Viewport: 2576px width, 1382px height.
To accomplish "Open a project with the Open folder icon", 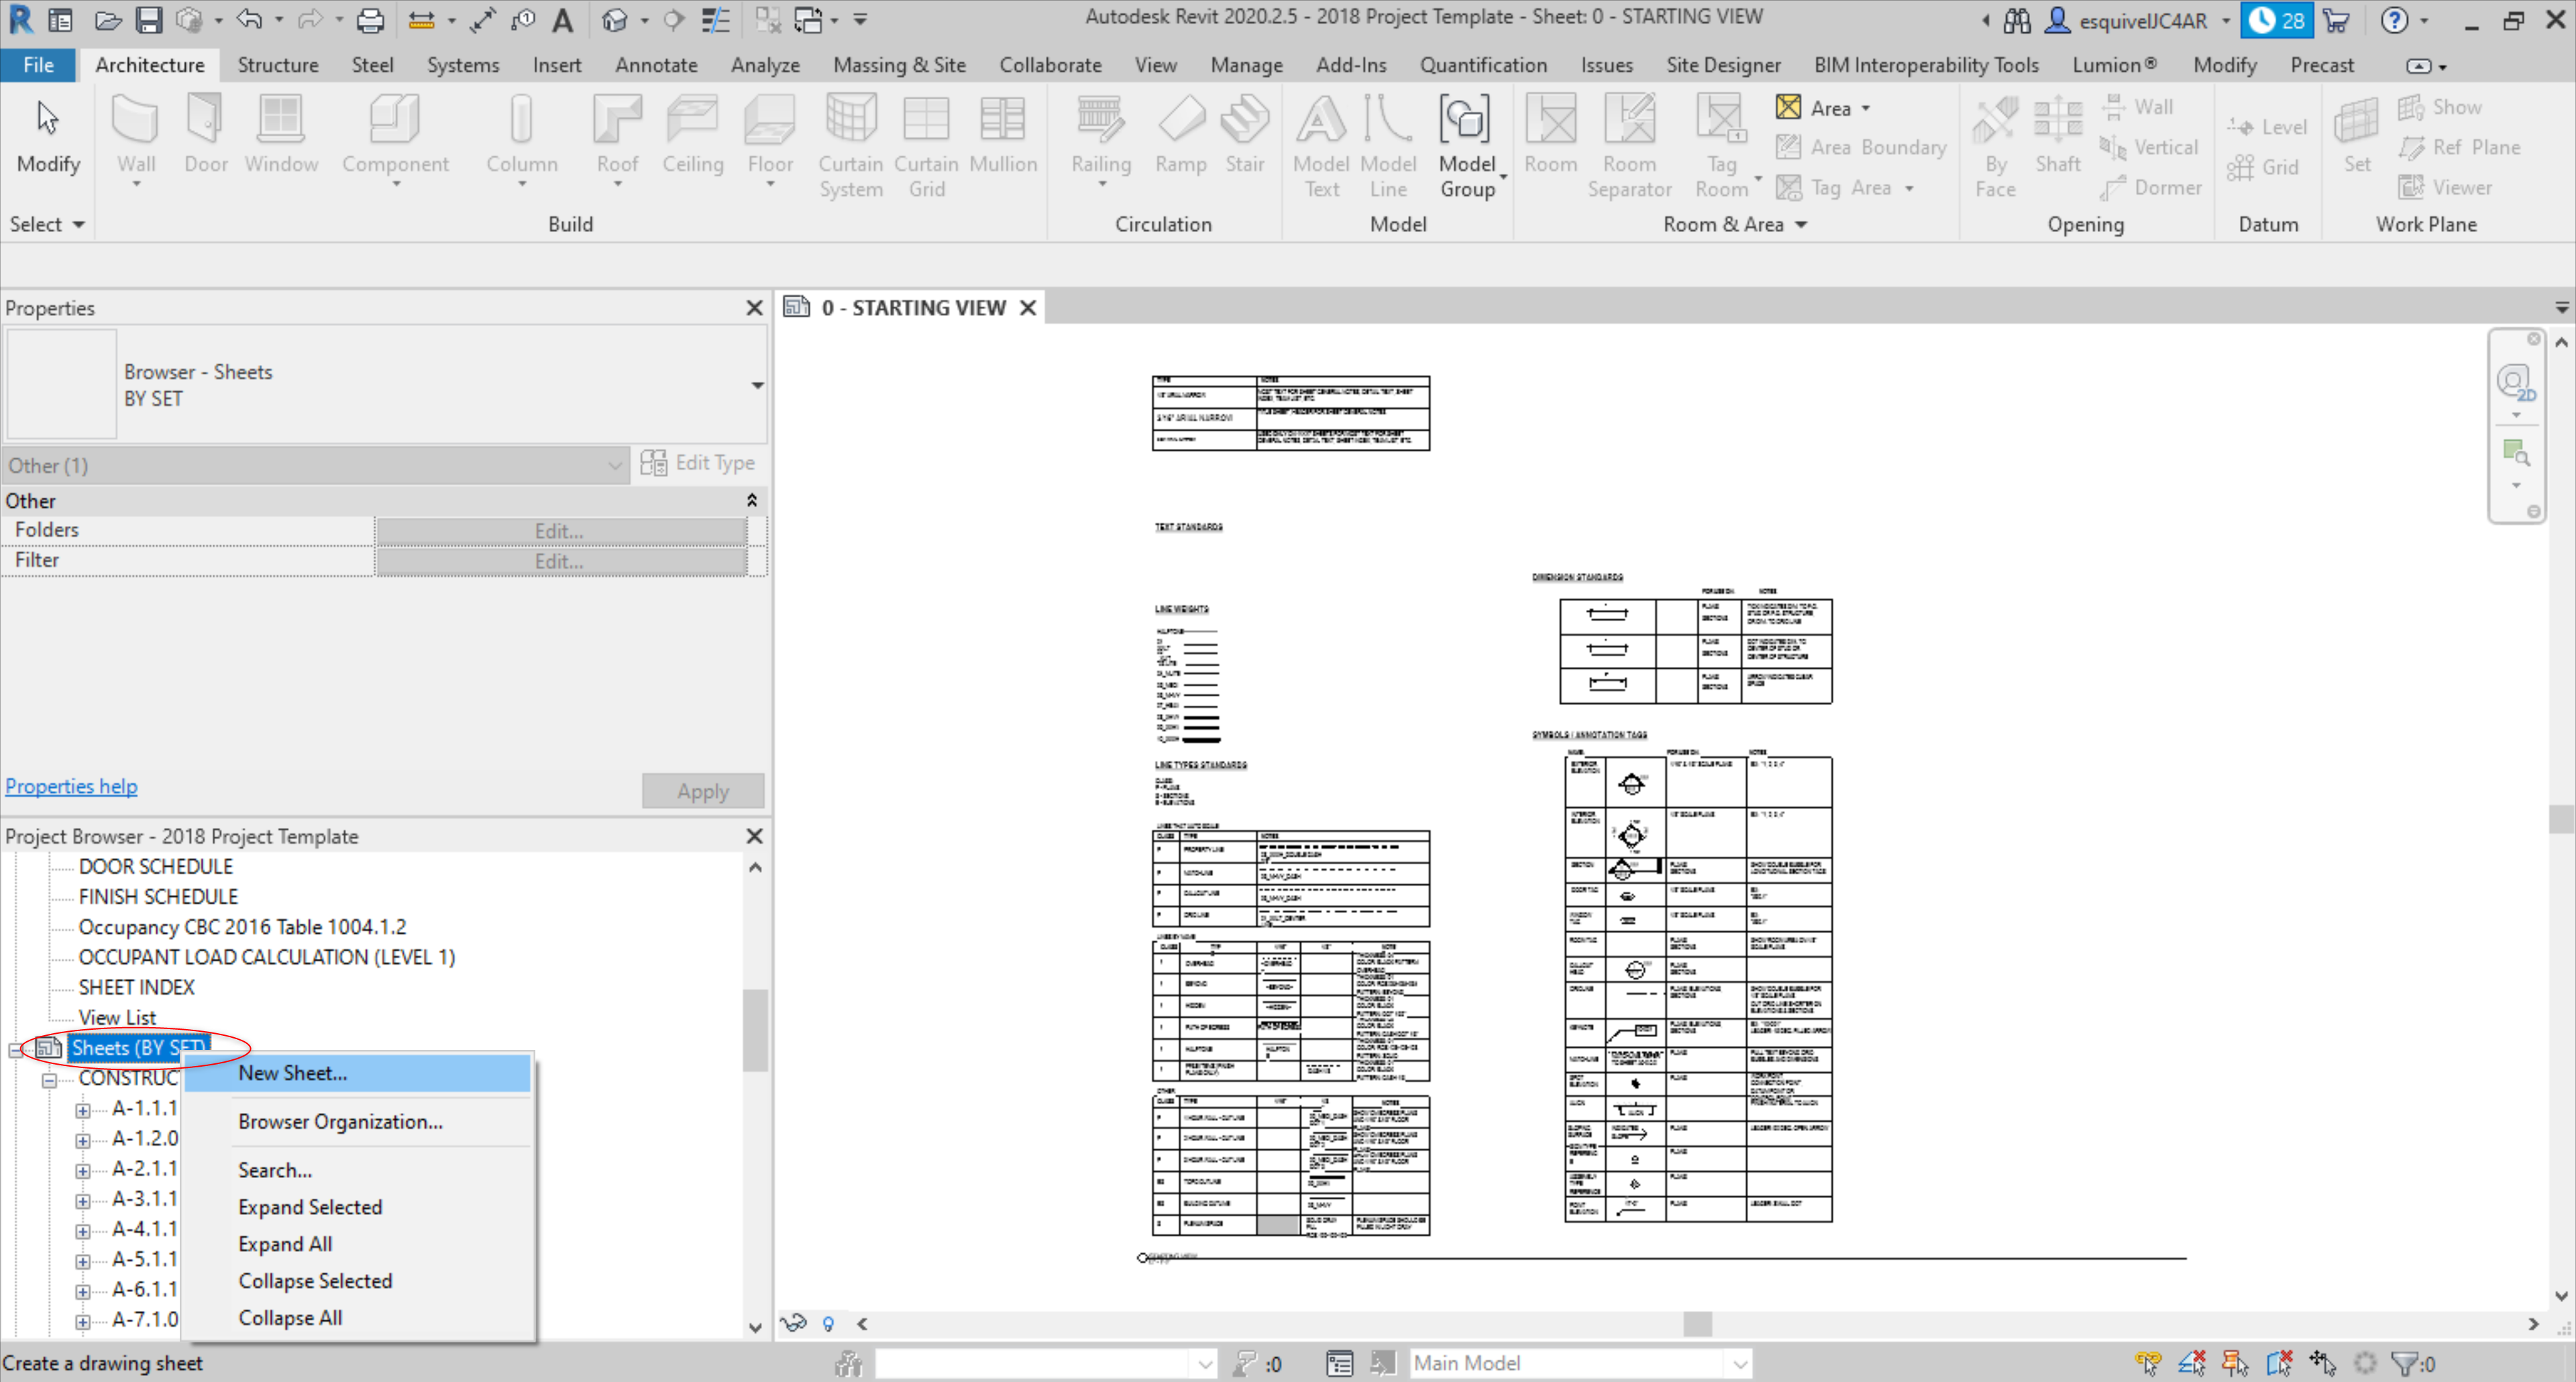I will point(108,20).
